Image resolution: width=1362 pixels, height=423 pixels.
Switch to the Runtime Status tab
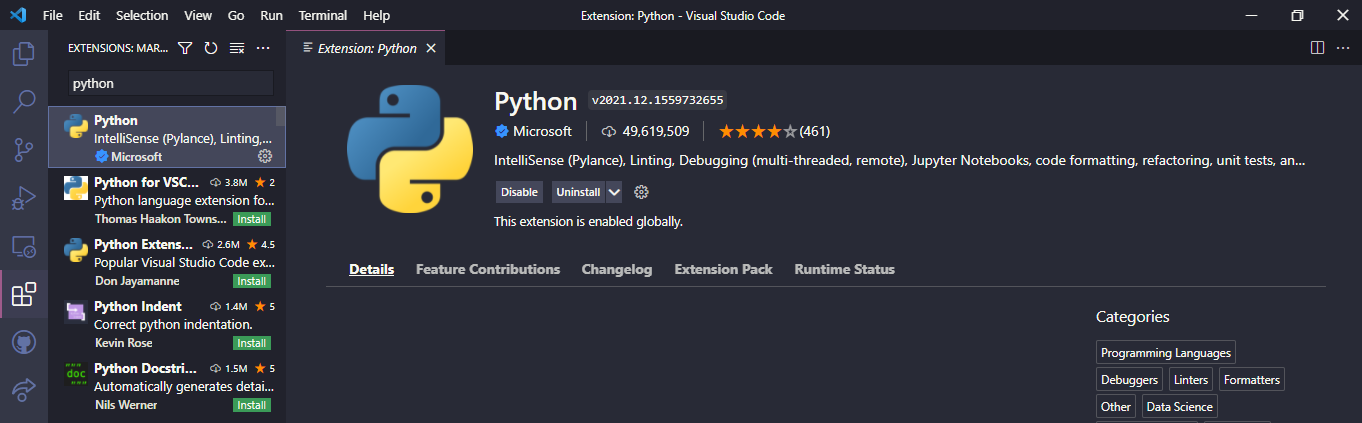845,269
